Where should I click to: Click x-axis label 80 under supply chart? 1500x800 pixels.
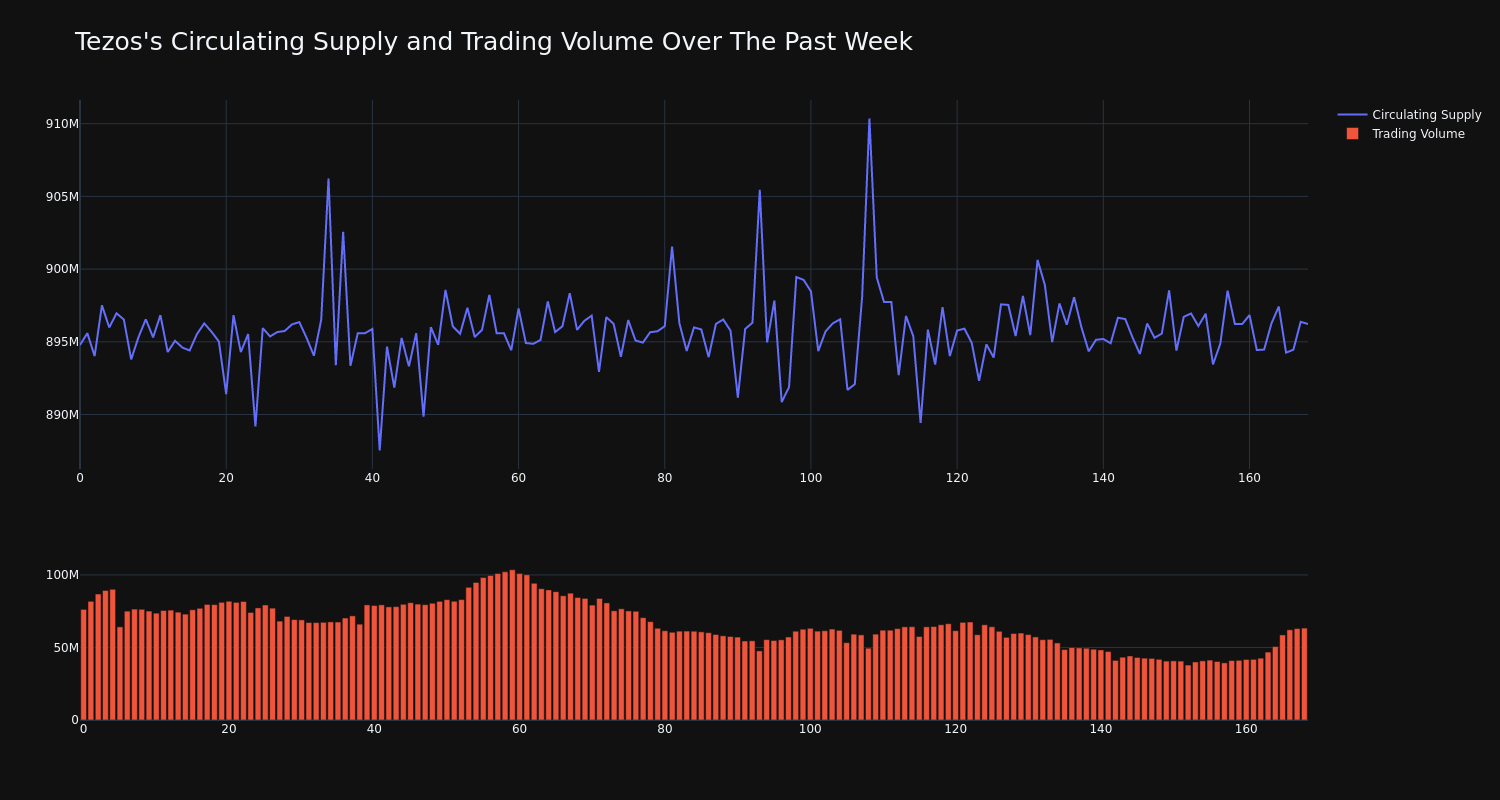click(664, 478)
